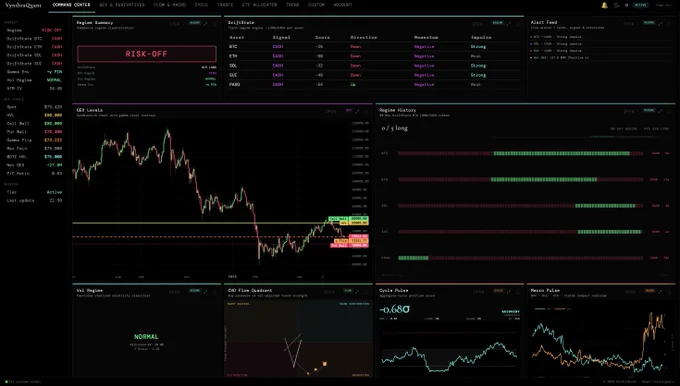Expand the Macro Pulse panel with arrow icon
680x386 pixels.
[x=660, y=291]
